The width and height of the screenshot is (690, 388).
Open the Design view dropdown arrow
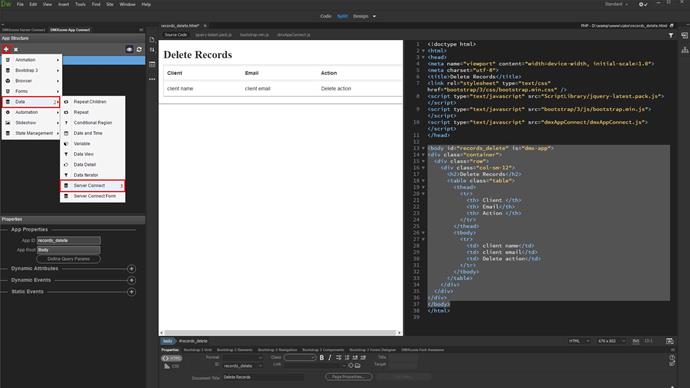(x=374, y=16)
